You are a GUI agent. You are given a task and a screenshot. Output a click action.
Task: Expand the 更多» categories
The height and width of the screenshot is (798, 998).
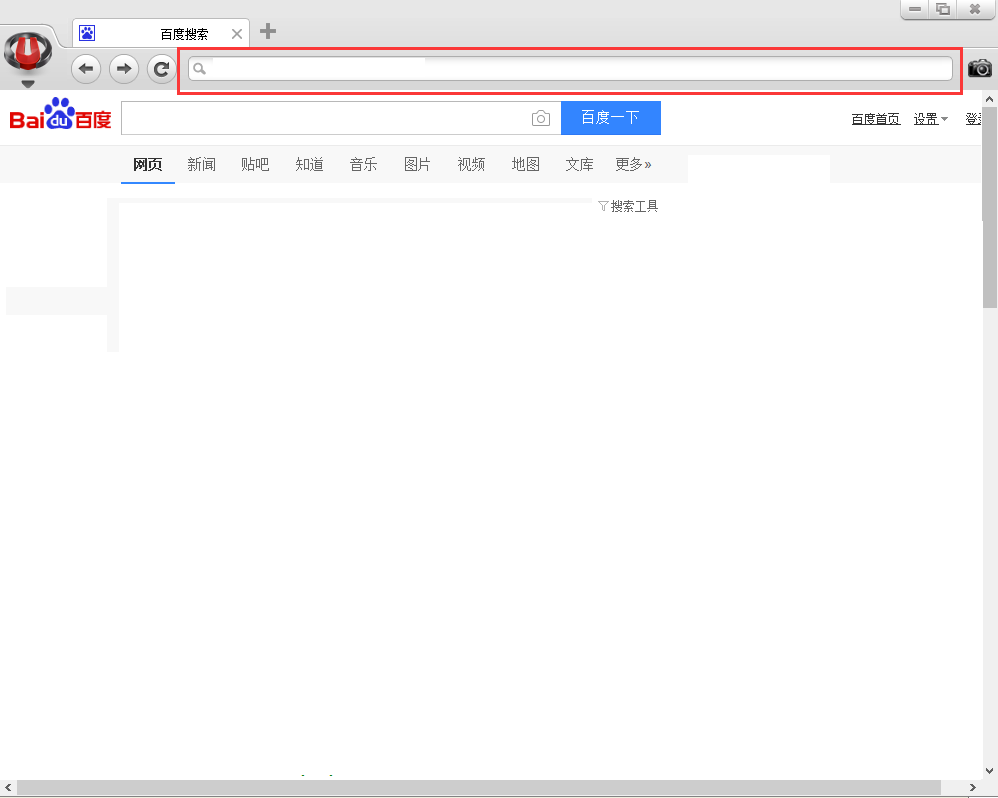633,164
